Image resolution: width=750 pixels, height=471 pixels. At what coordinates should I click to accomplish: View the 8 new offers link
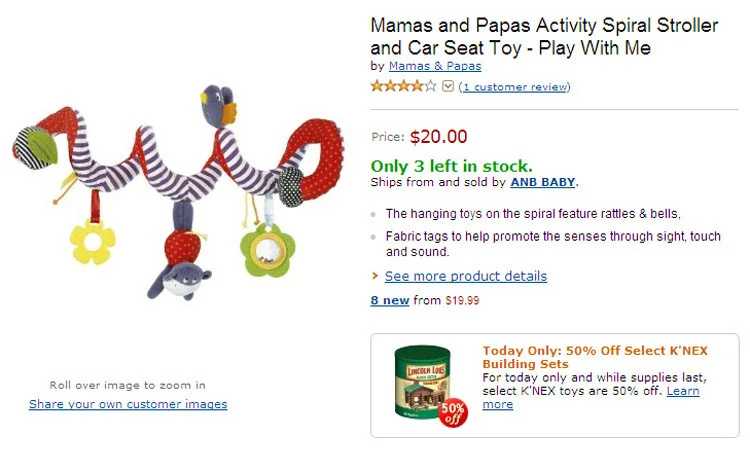[x=390, y=300]
